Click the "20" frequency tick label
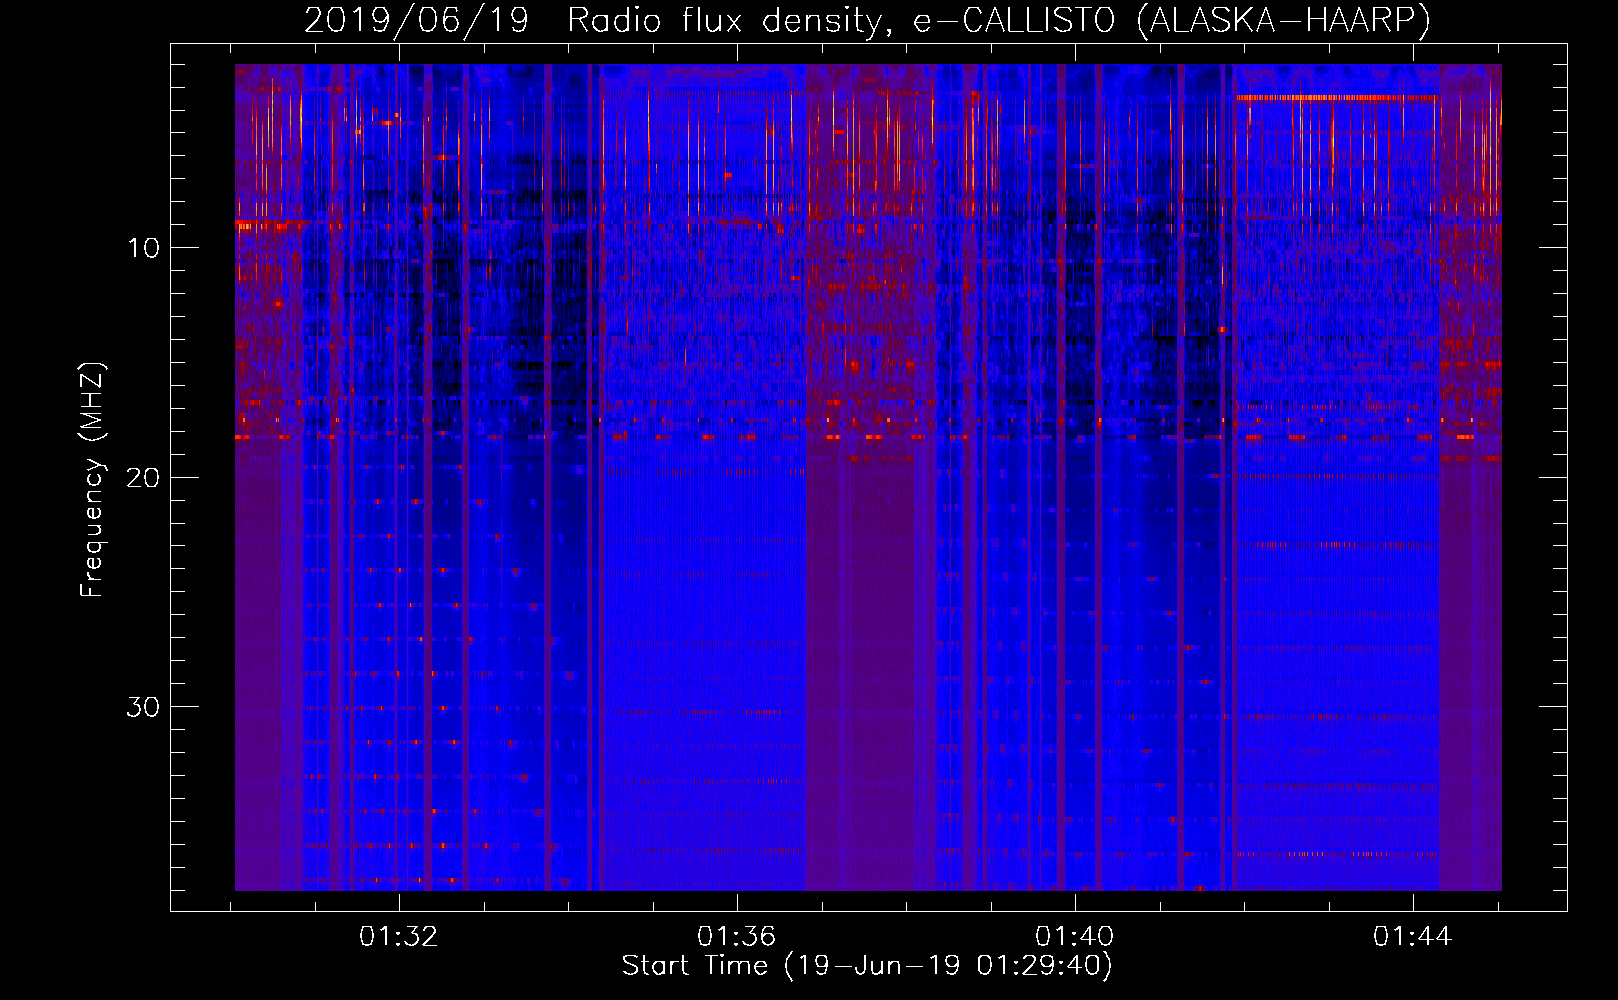Screen dimensions: 1618x1000 click(x=143, y=477)
